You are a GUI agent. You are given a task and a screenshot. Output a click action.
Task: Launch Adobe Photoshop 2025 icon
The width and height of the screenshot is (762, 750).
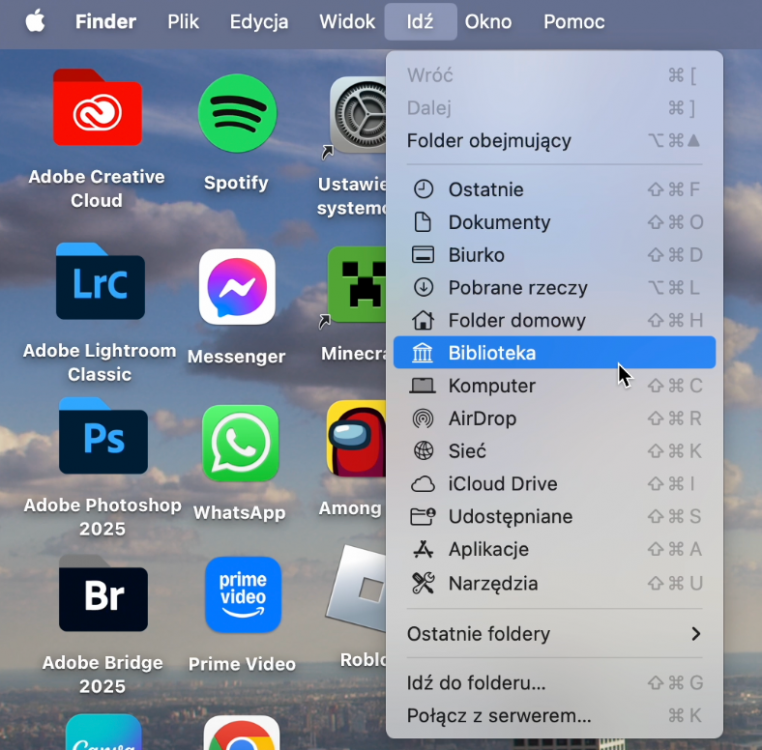[103, 438]
